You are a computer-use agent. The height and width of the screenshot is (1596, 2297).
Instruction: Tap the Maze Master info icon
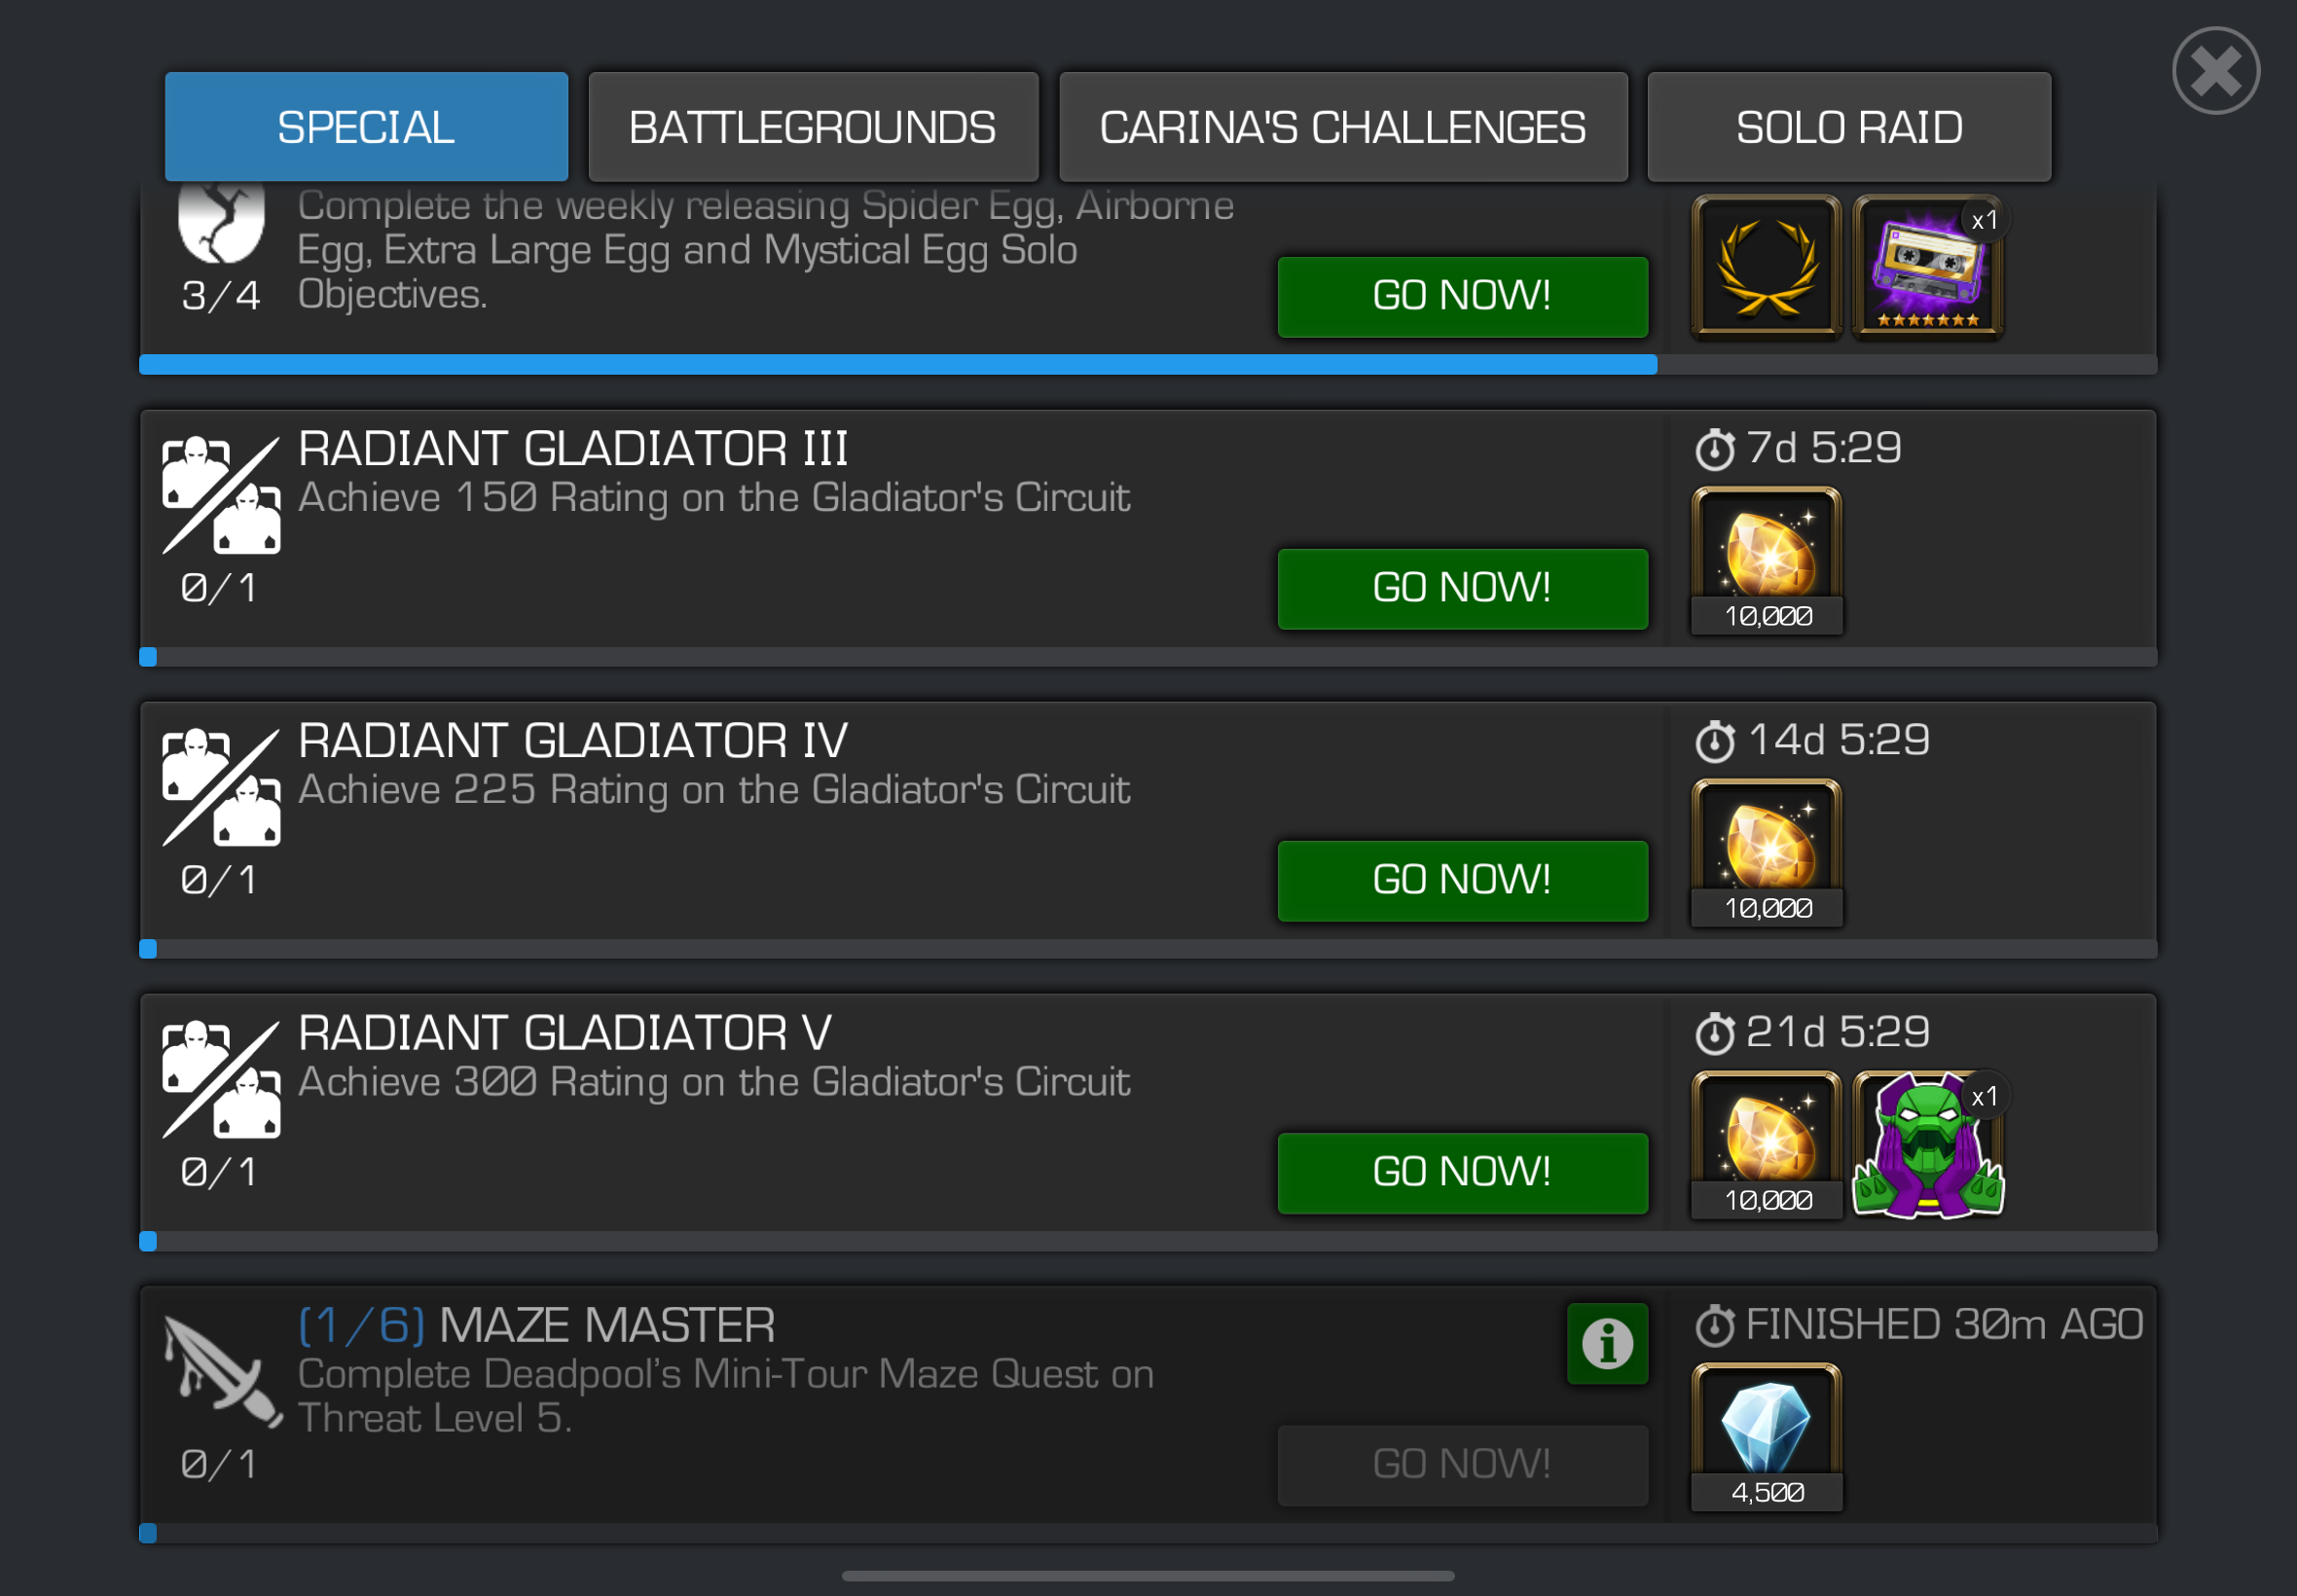(x=1606, y=1343)
